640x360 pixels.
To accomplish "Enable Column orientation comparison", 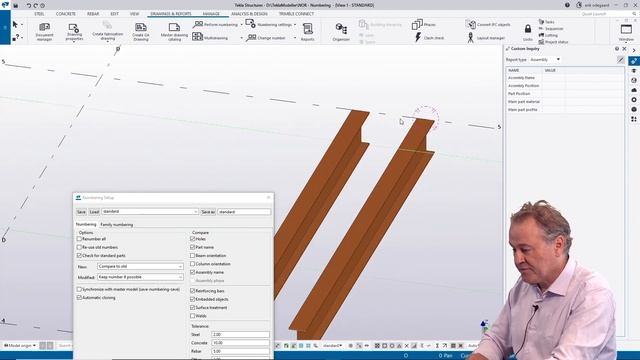I will (x=193, y=264).
